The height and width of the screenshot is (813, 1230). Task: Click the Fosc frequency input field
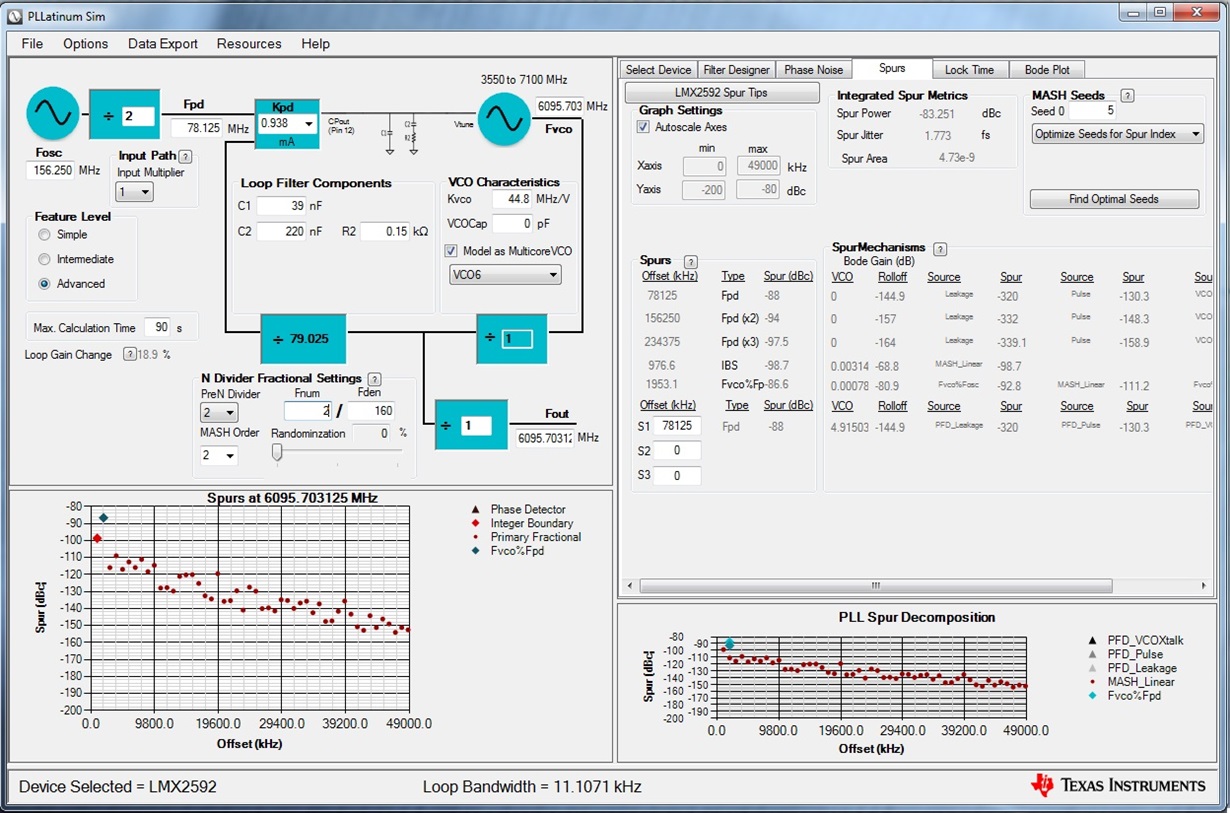51,171
